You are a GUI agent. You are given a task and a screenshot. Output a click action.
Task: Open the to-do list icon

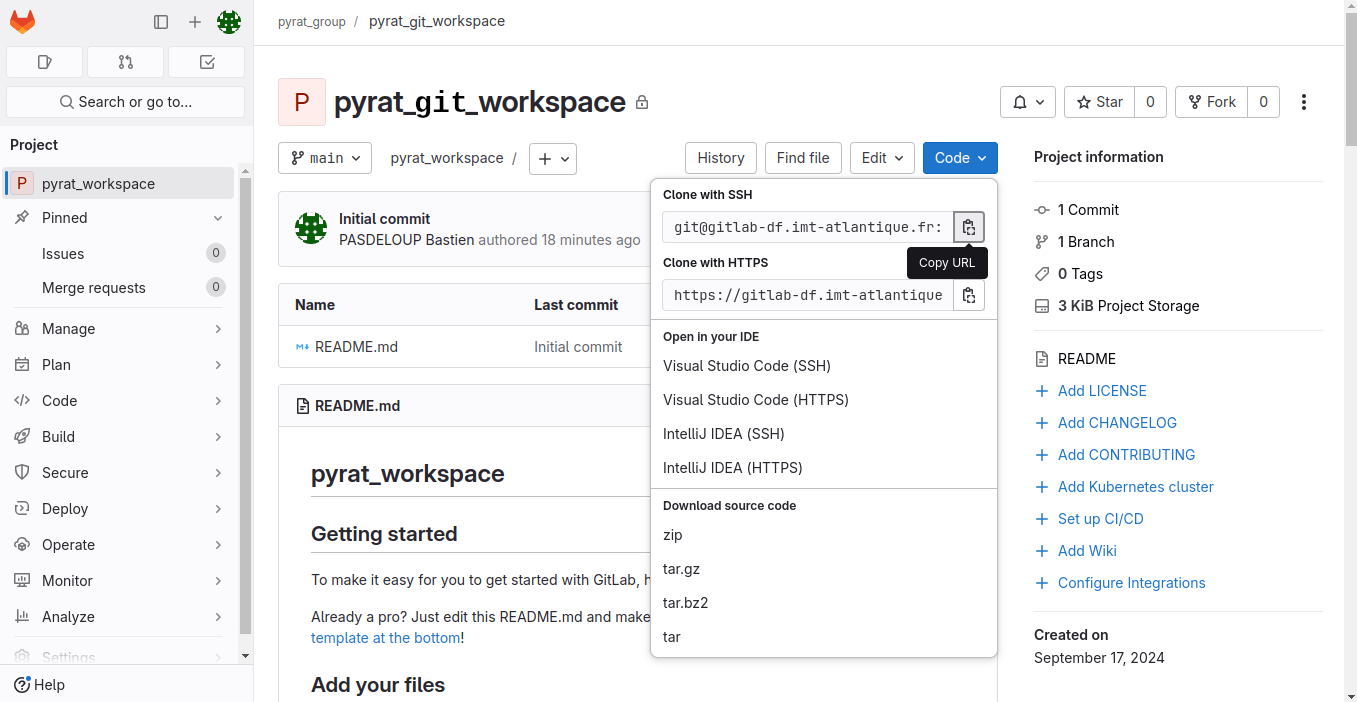click(207, 62)
